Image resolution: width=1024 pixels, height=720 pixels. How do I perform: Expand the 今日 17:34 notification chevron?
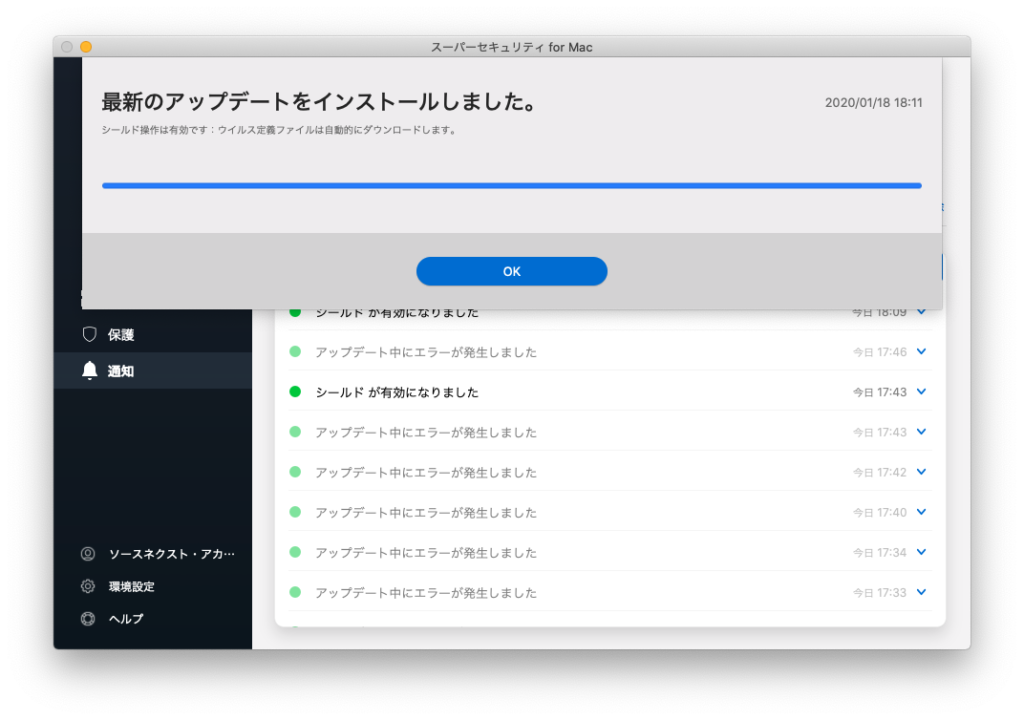921,552
